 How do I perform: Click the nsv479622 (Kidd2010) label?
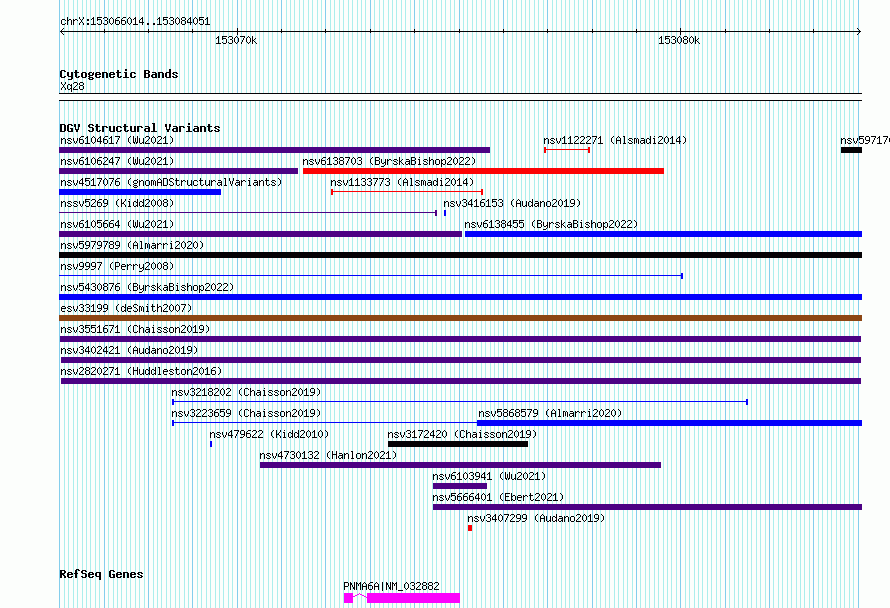(x=269, y=434)
